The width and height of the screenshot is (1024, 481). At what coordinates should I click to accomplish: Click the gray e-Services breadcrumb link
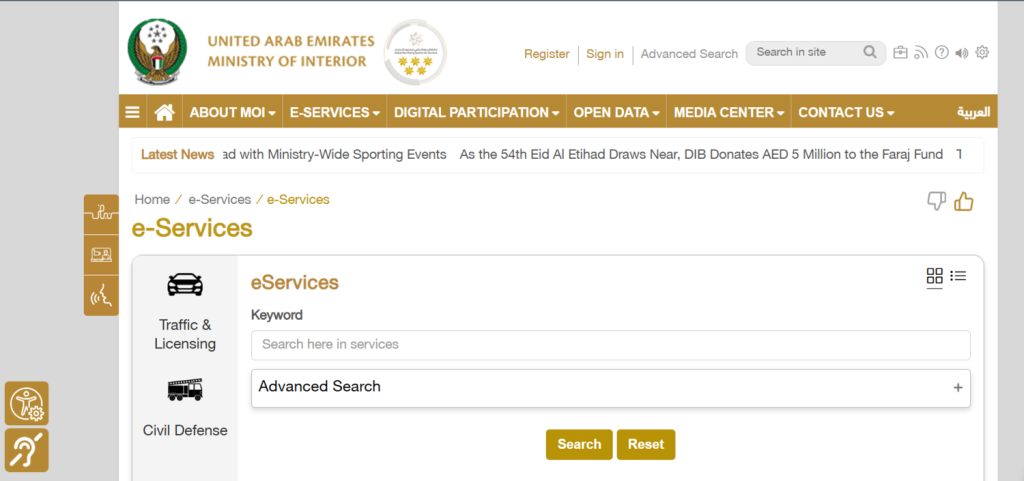[219, 200]
